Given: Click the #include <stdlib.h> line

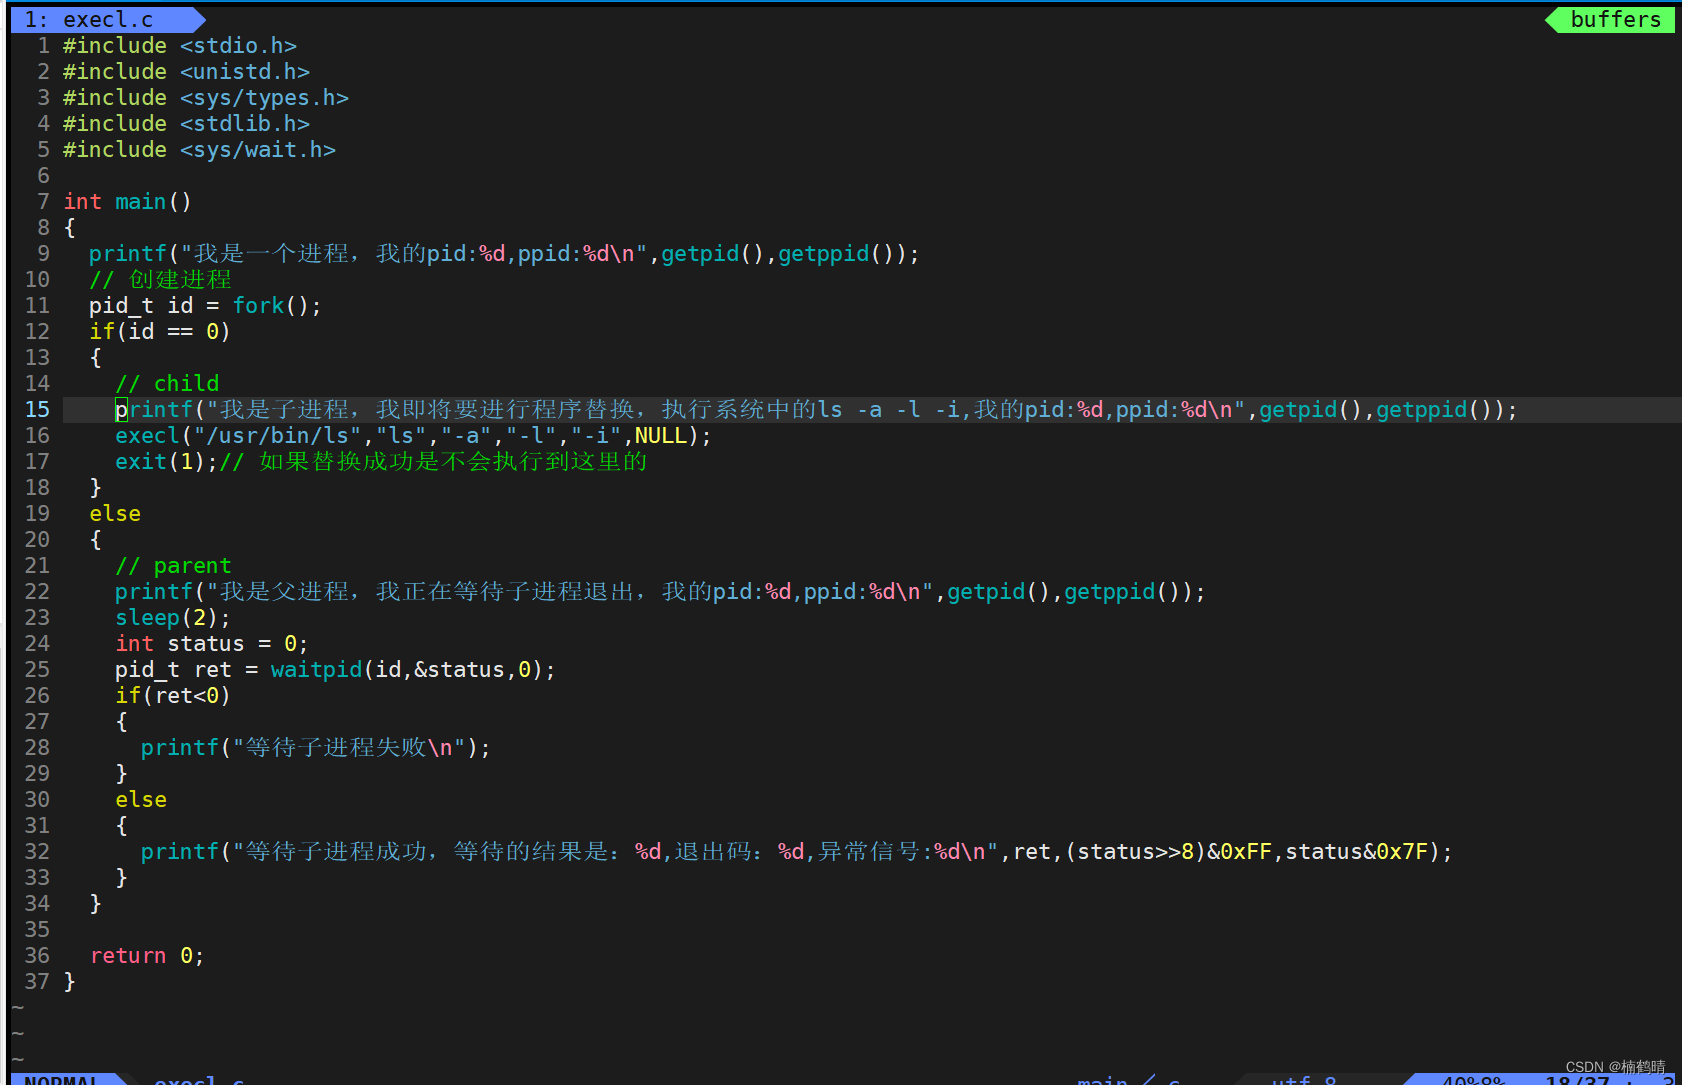Looking at the screenshot, I should click(186, 124).
